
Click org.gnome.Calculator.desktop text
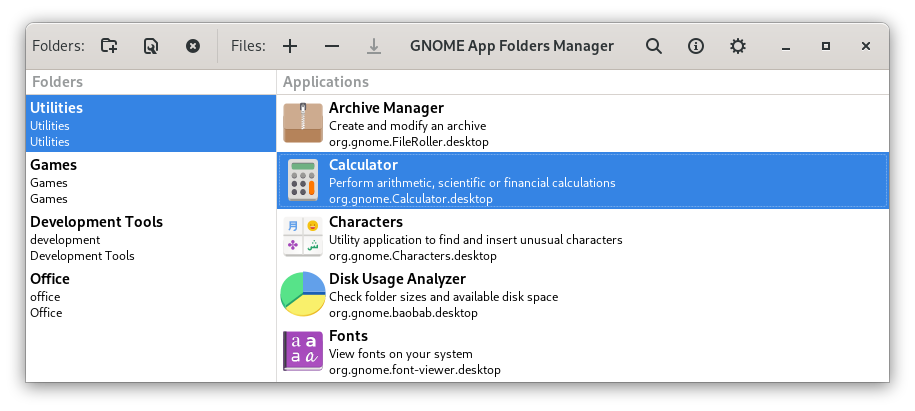click(x=411, y=199)
